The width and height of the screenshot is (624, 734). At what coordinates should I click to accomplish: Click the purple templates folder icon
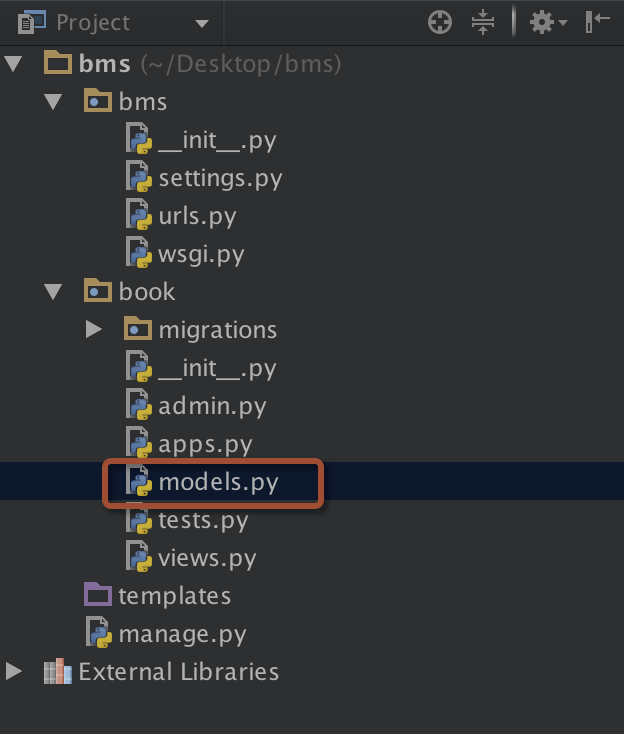(x=98, y=595)
